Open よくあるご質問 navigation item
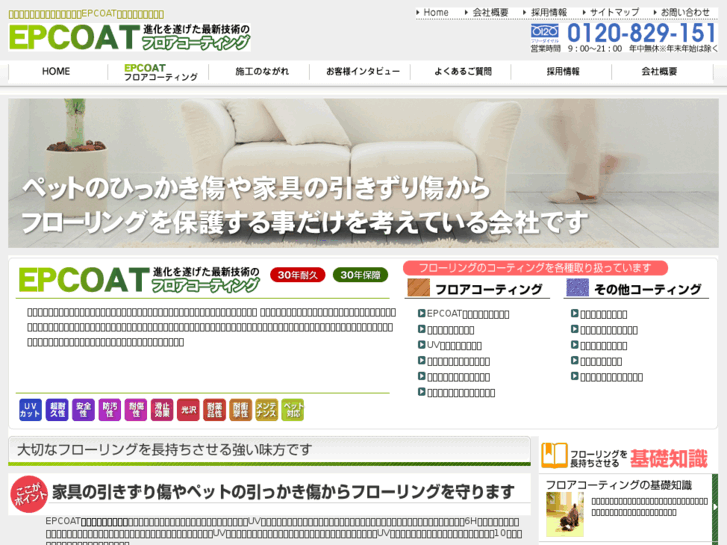Screen dimensions: 727x545 click(463, 71)
